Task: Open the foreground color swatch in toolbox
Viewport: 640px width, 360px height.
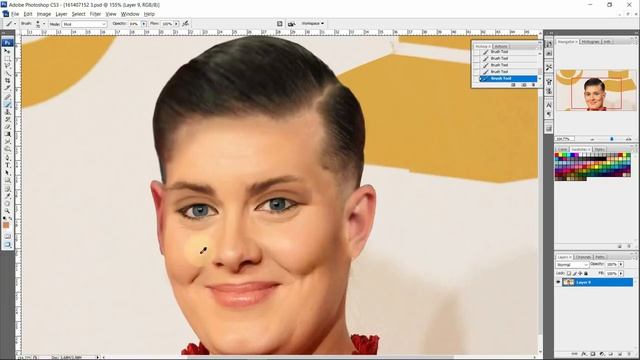Action: (6, 225)
